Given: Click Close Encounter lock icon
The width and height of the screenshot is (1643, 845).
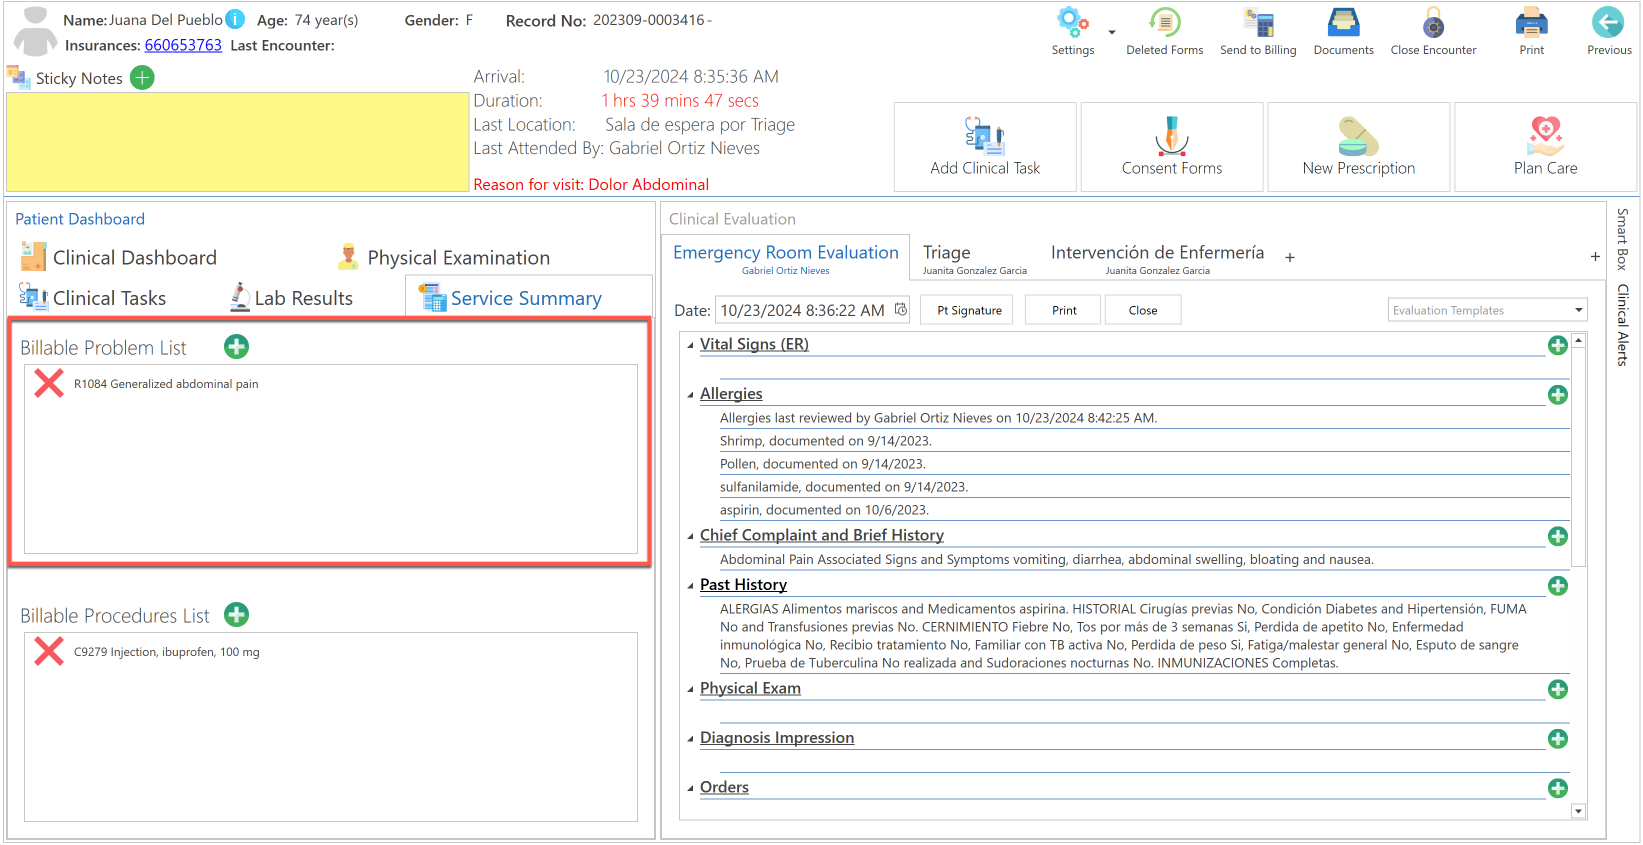Looking at the screenshot, I should tap(1433, 22).
